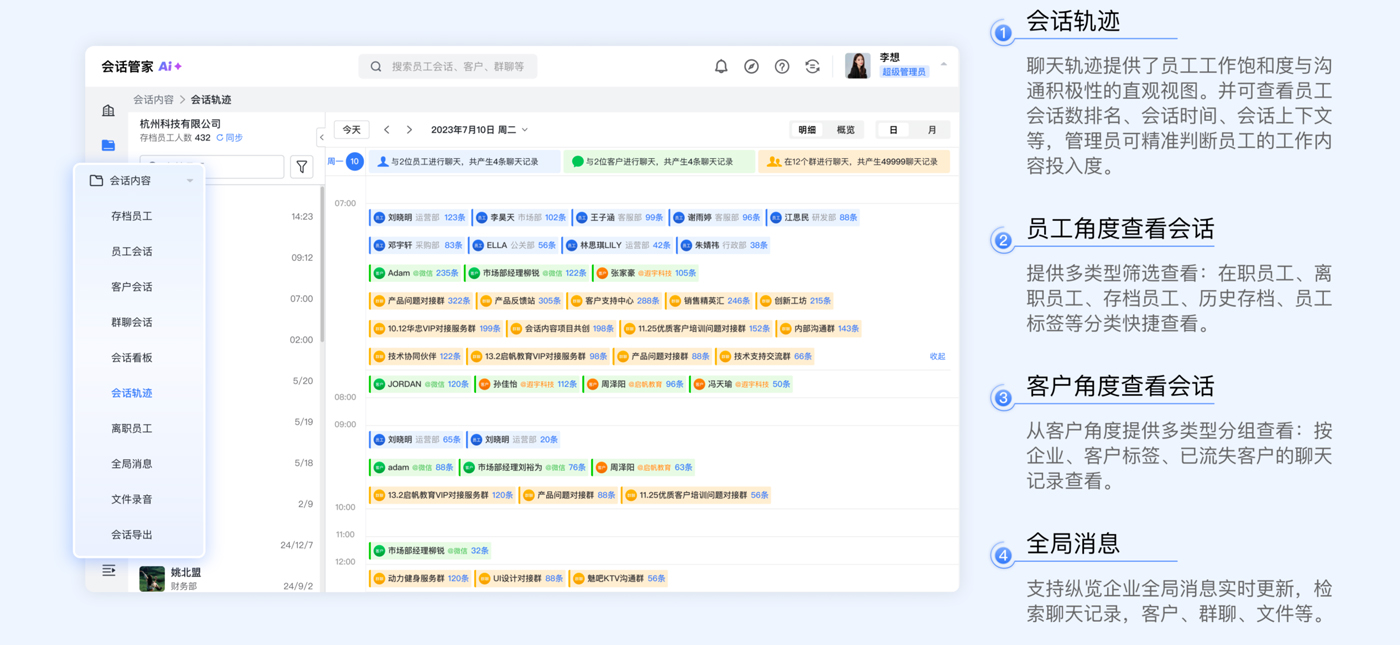
Task: Click the blue folder sidebar icon
Action: click(108, 145)
